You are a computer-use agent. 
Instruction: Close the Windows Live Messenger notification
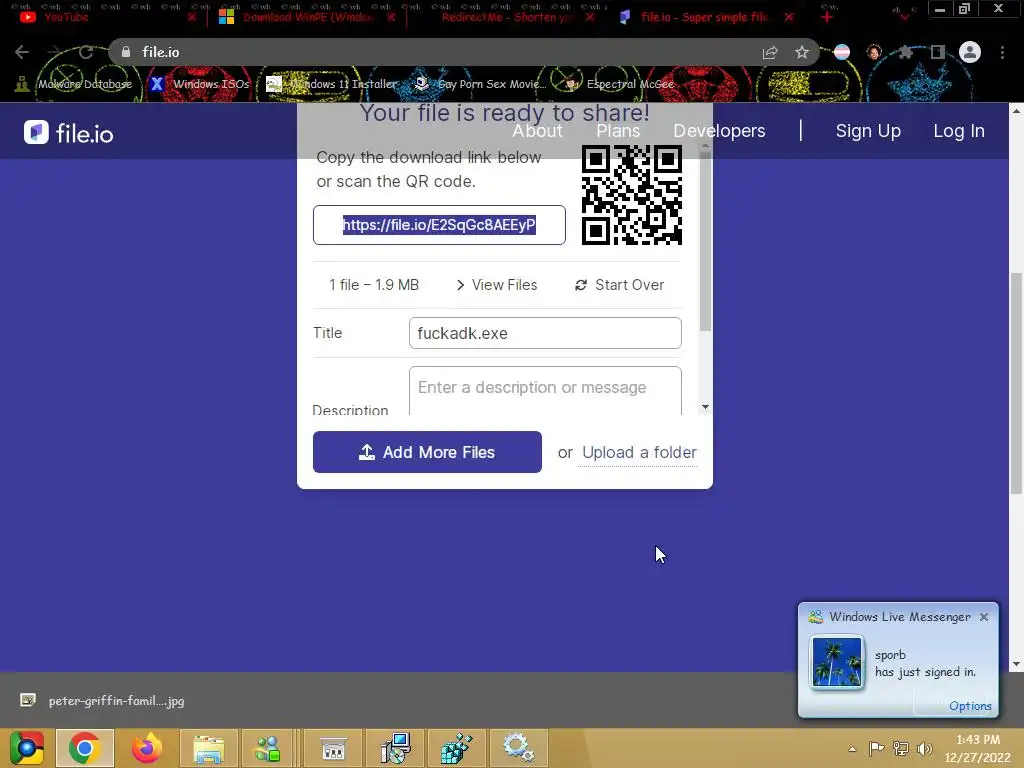[x=984, y=616]
